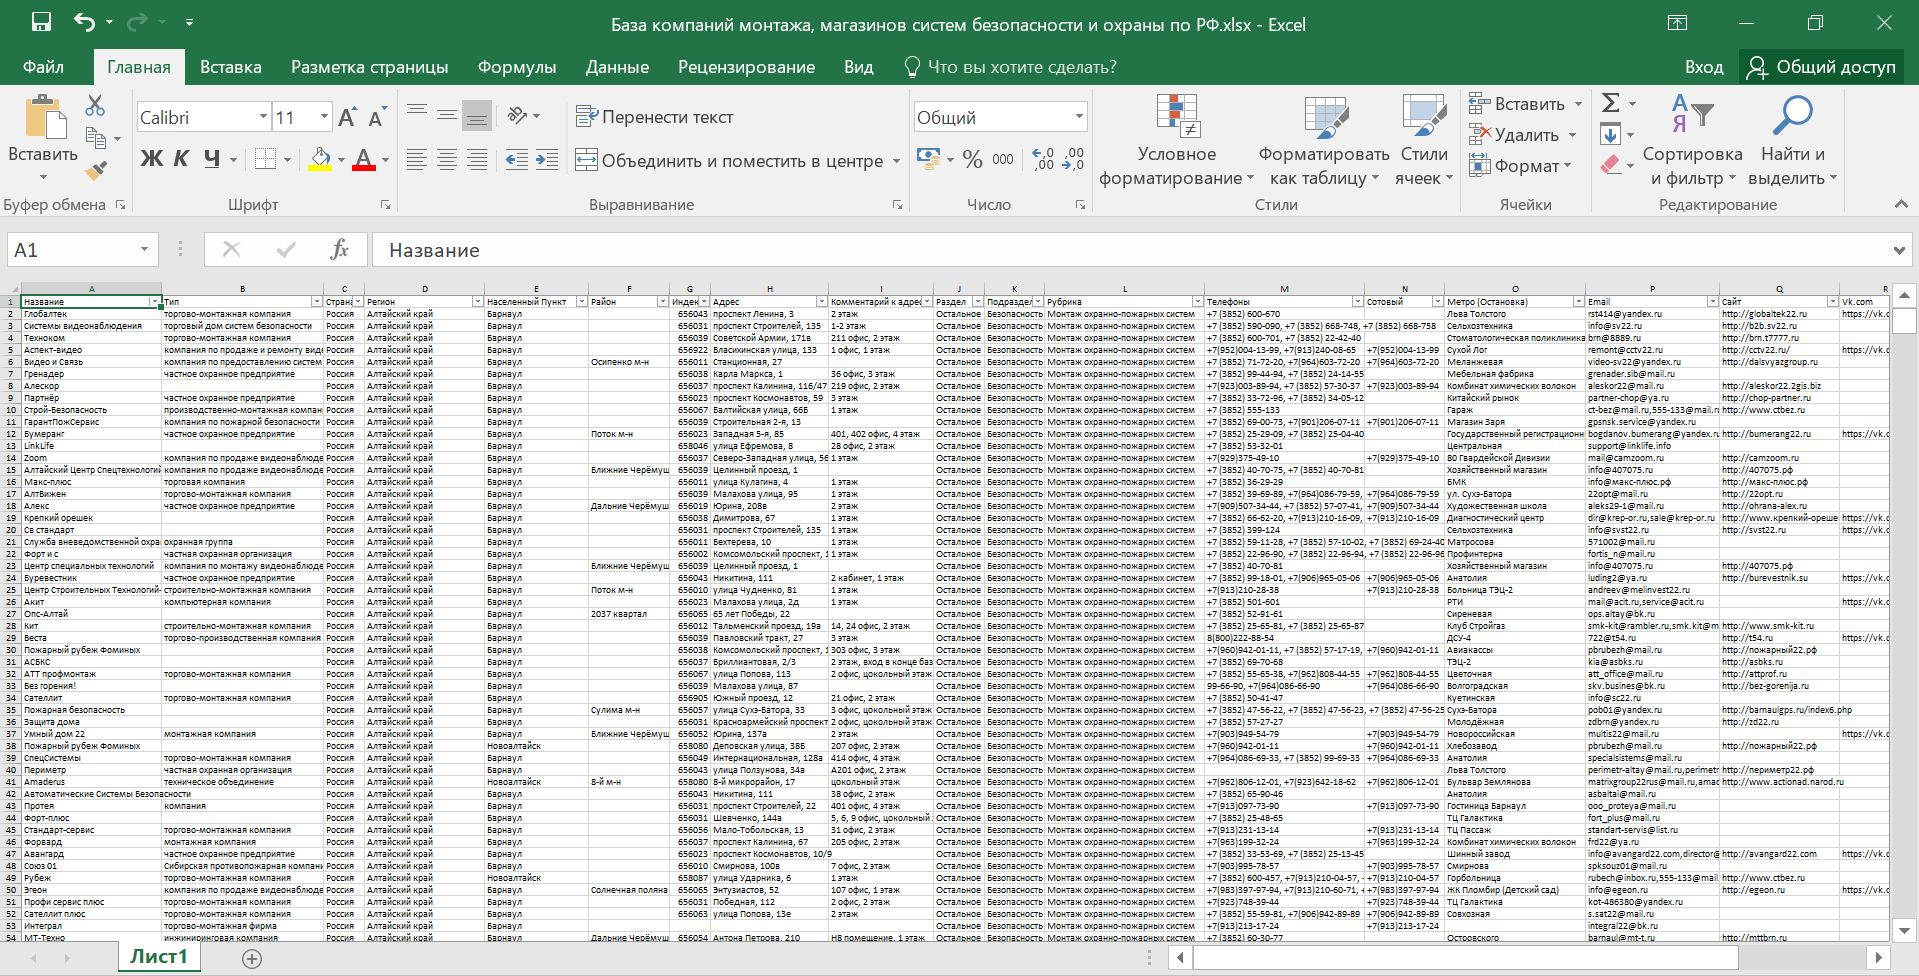Click the Format Painter brush icon
The width and height of the screenshot is (1919, 976).
(x=96, y=172)
